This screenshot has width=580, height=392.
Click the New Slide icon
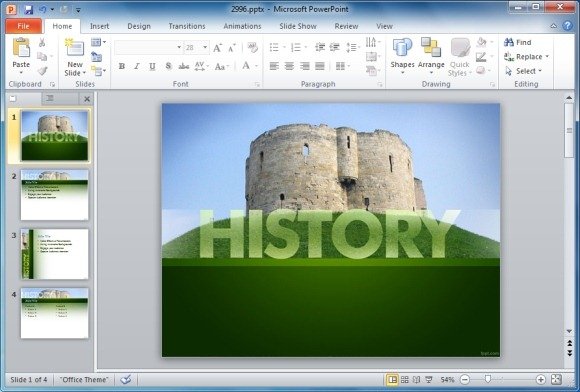point(74,48)
